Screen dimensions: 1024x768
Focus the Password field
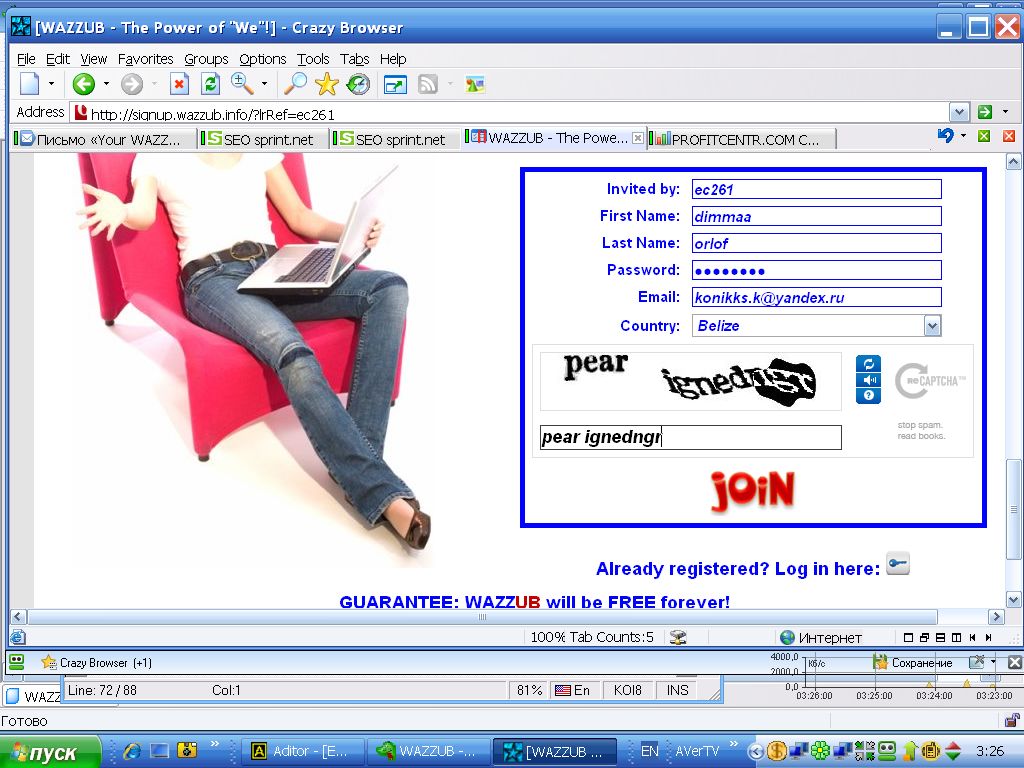816,270
